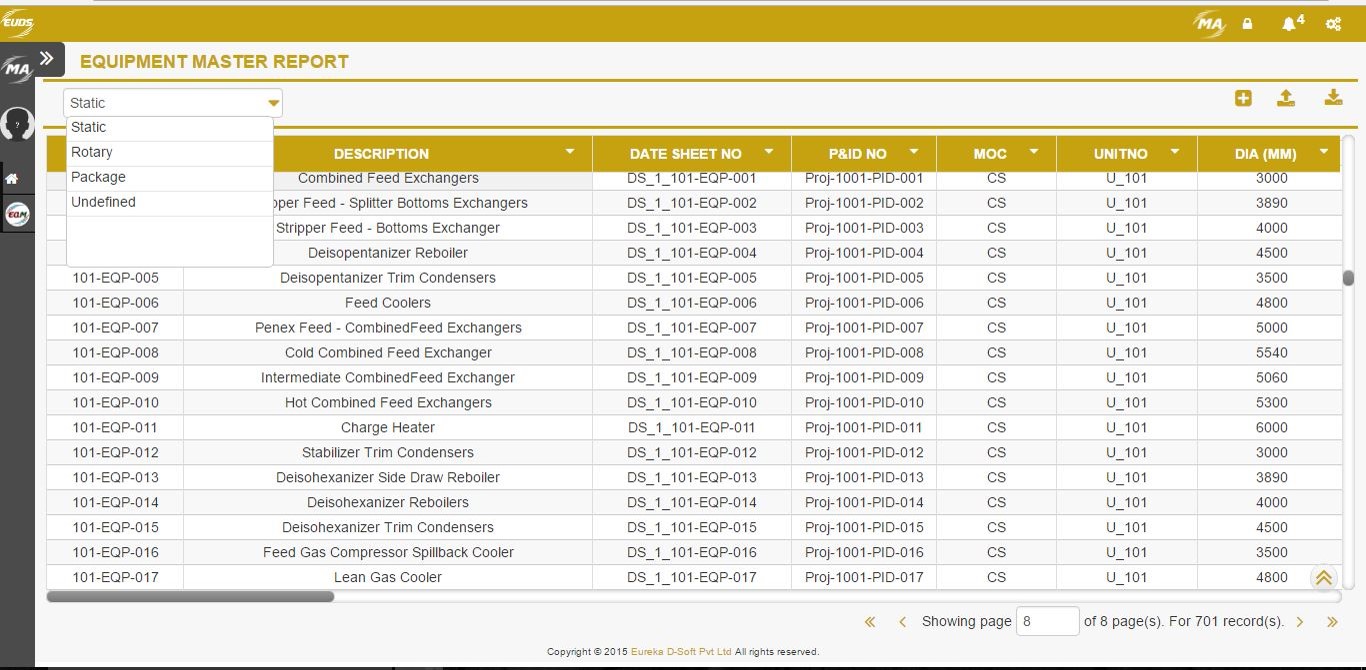Viewport: 1366px width, 670px height.
Task: Click the diameter value 5060
Action: pyautogui.click(x=1272, y=378)
